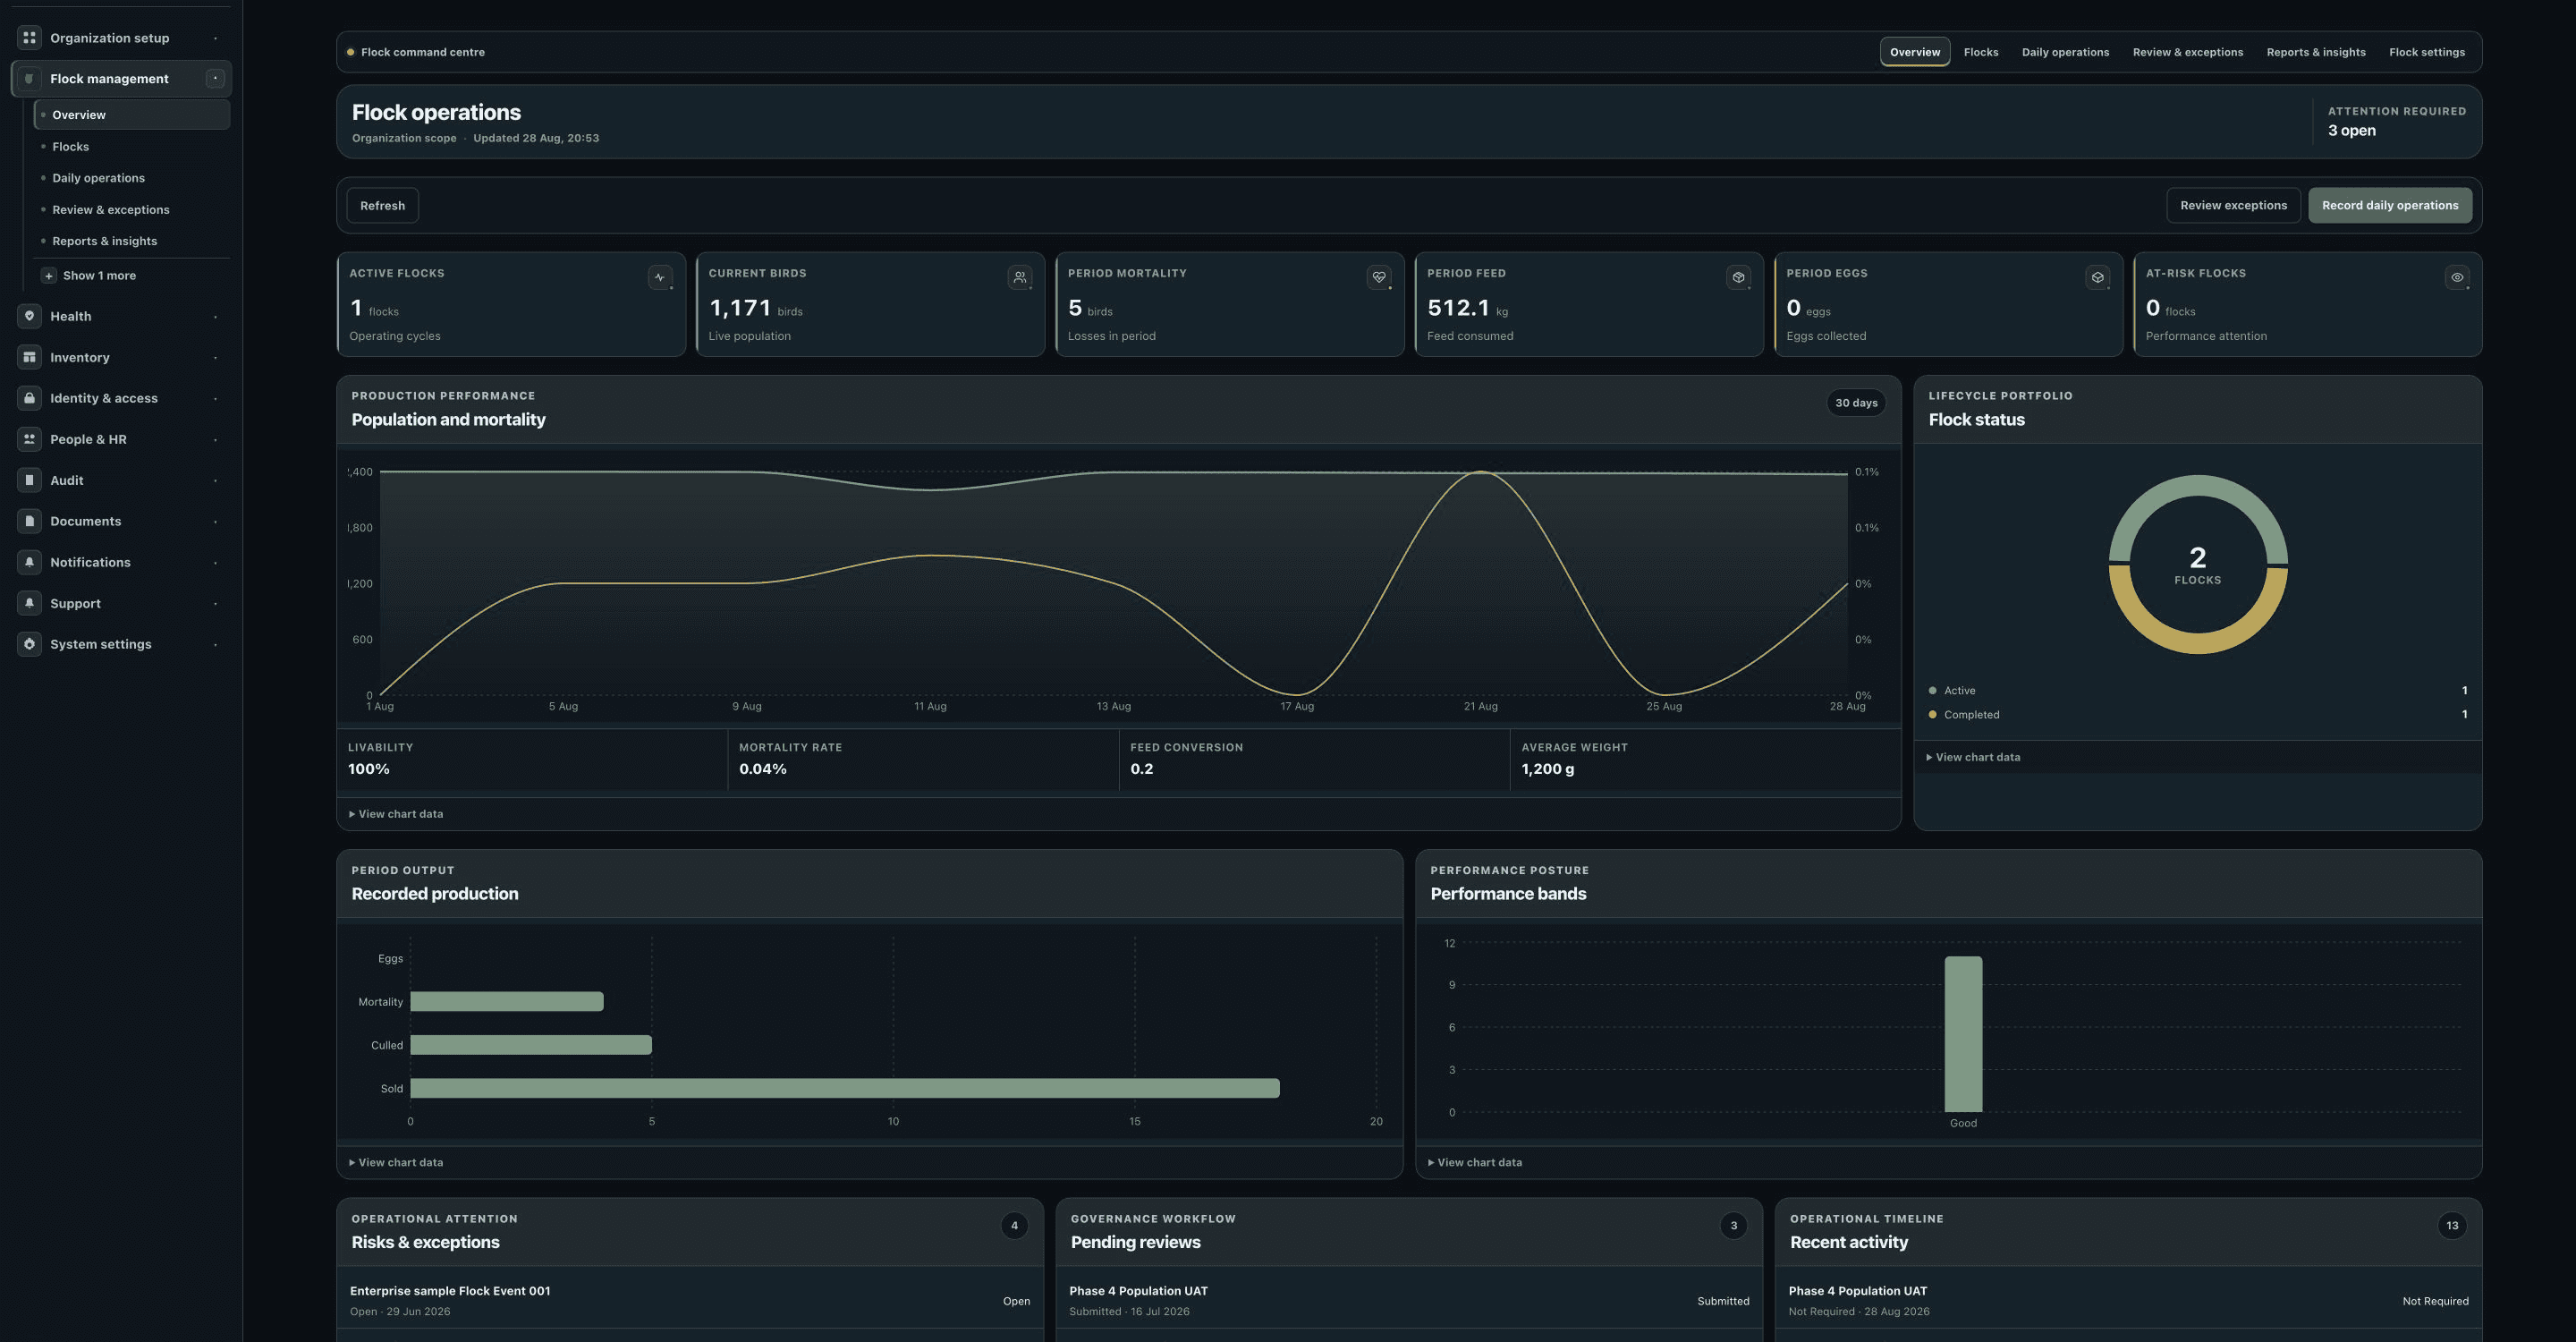The height and width of the screenshot is (1342, 2576).
Task: Click the 30 days range pill
Action: pos(1855,403)
